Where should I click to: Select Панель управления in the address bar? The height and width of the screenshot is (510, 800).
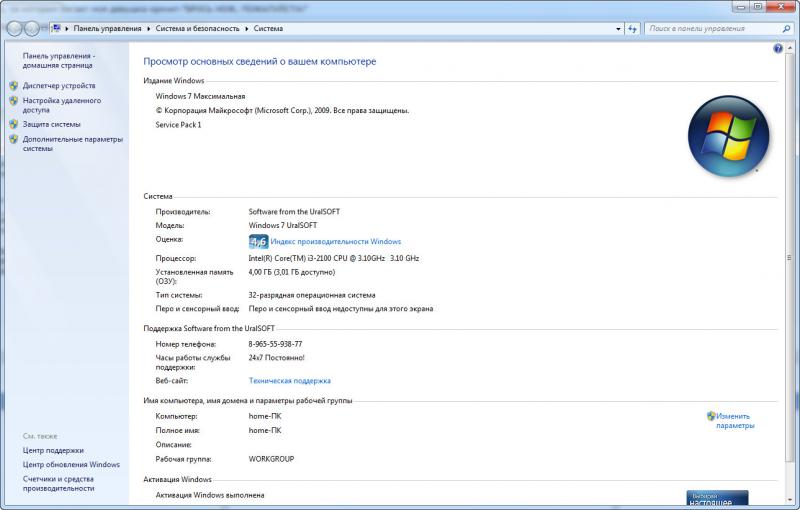[107, 29]
